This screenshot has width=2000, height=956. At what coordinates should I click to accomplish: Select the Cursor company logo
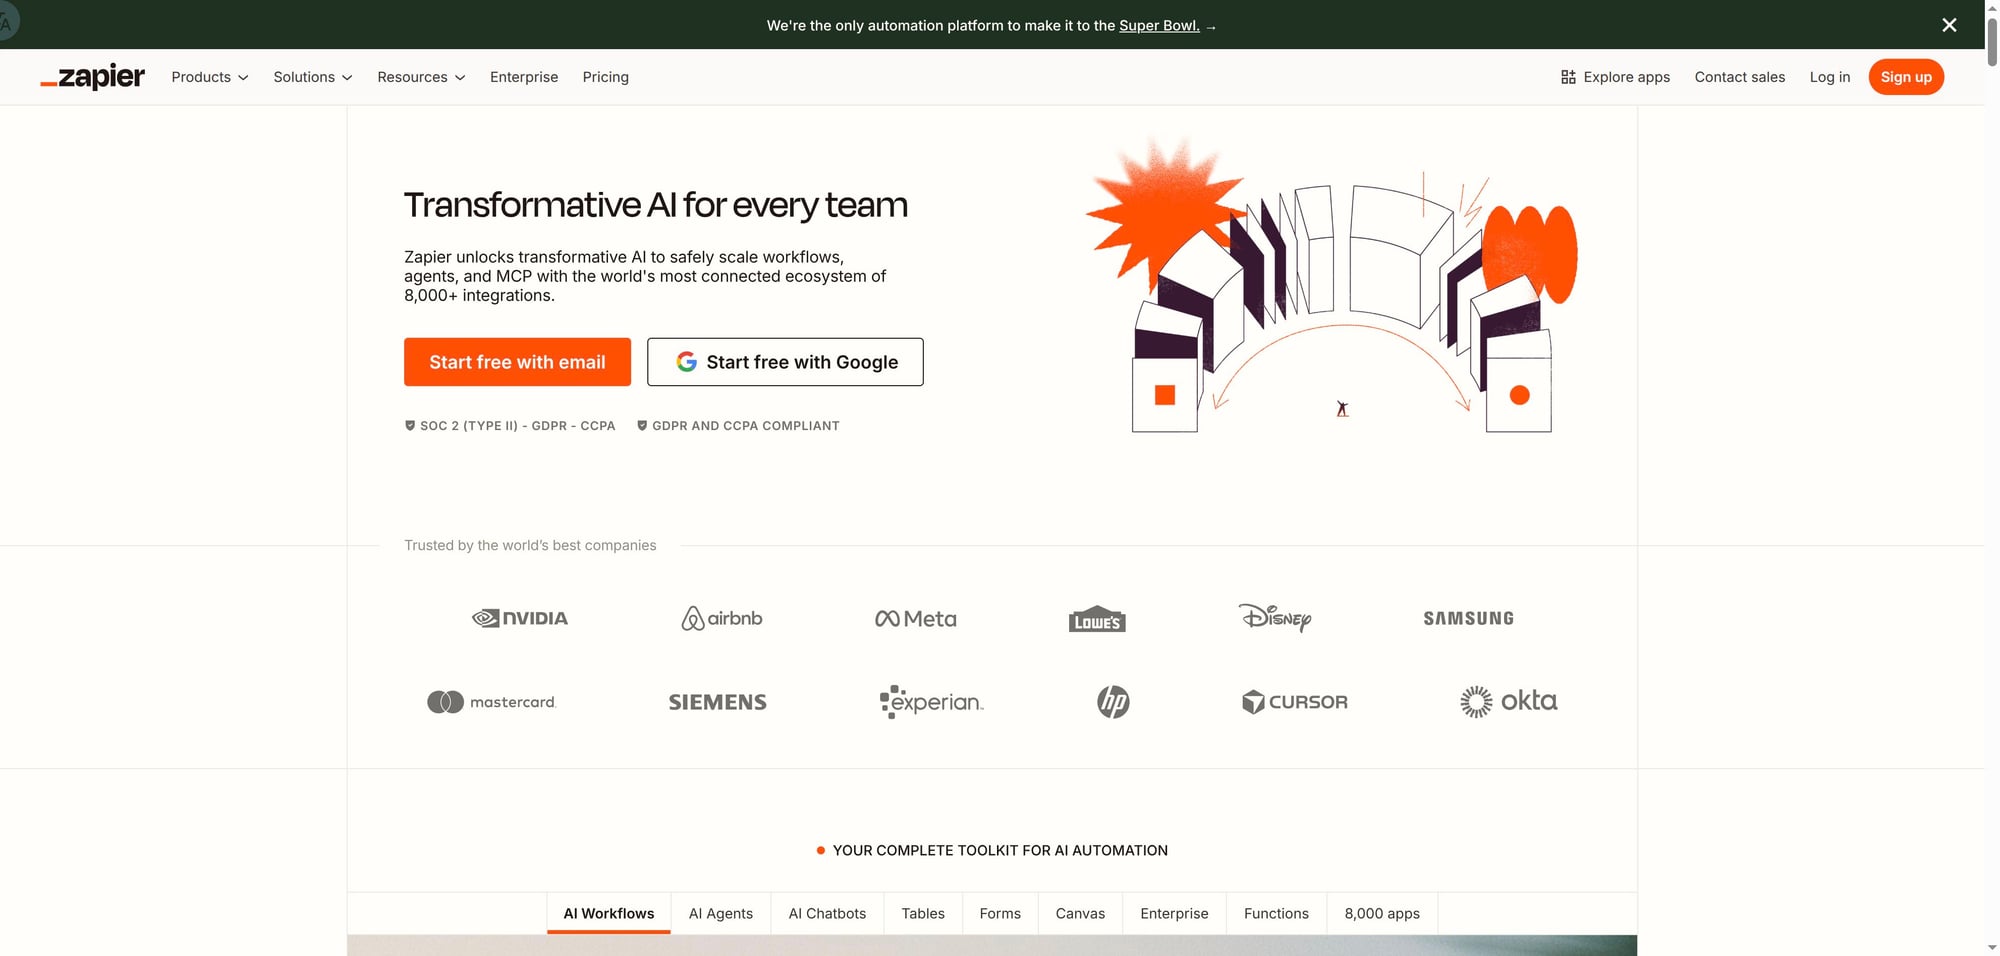point(1295,701)
